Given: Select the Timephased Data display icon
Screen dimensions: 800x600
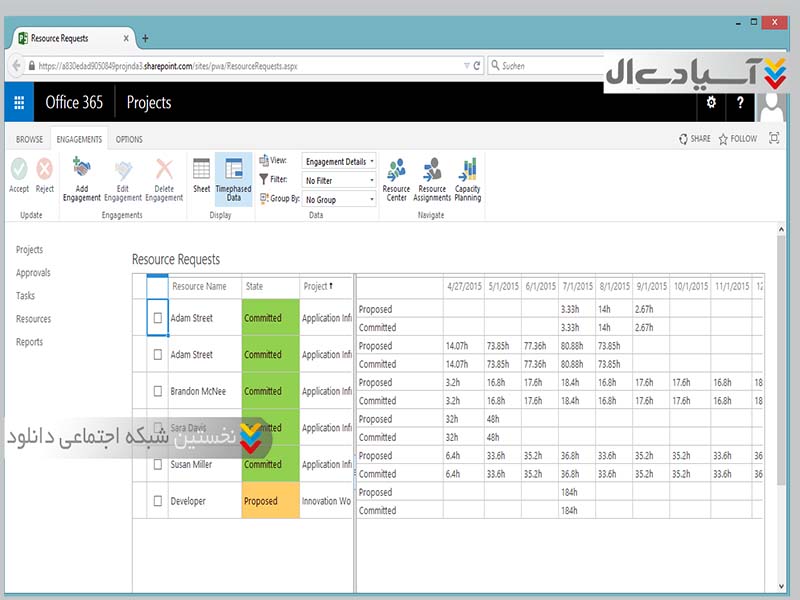Looking at the screenshot, I should click(233, 170).
